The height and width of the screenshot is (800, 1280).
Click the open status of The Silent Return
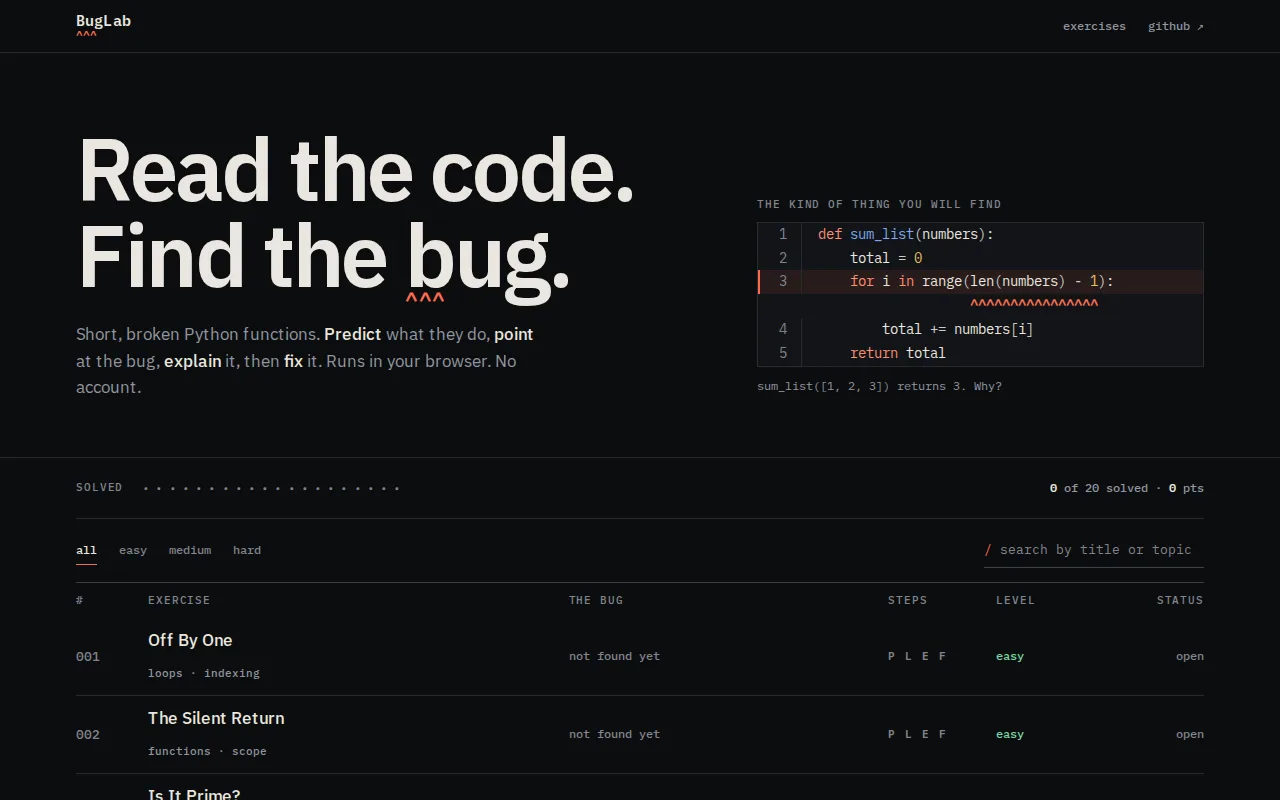tap(1190, 735)
